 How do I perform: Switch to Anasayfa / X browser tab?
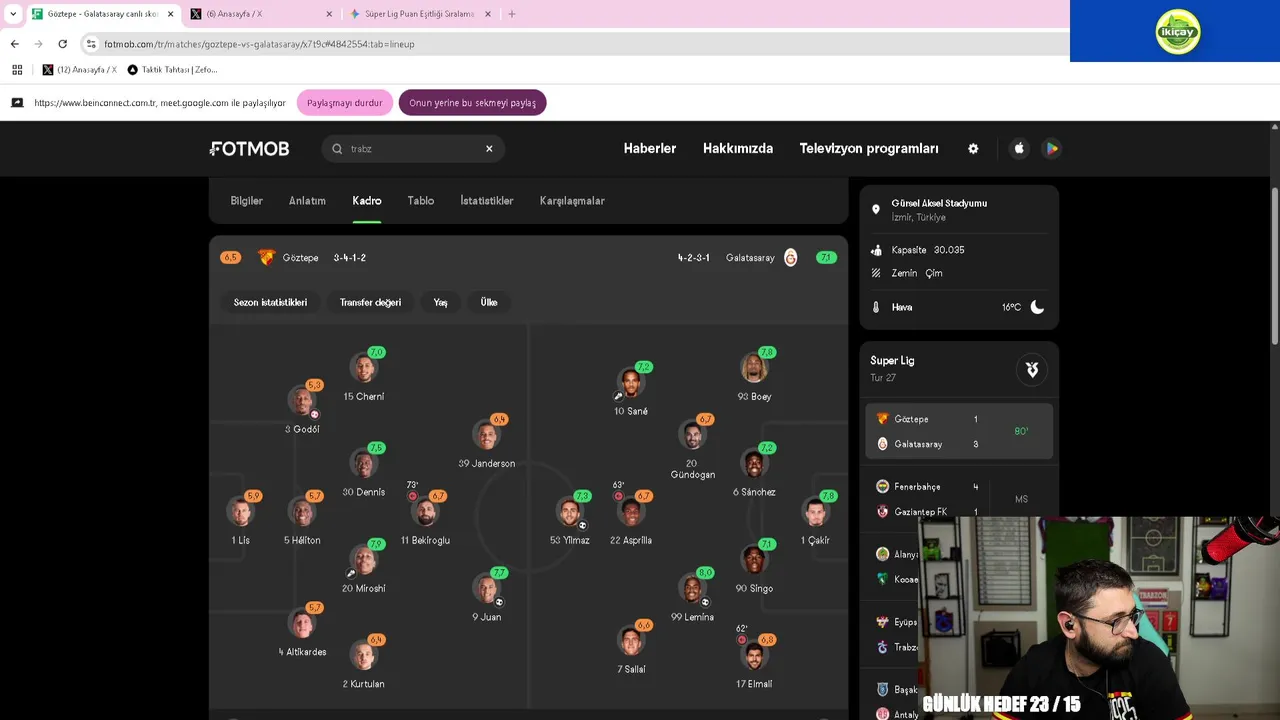click(260, 14)
